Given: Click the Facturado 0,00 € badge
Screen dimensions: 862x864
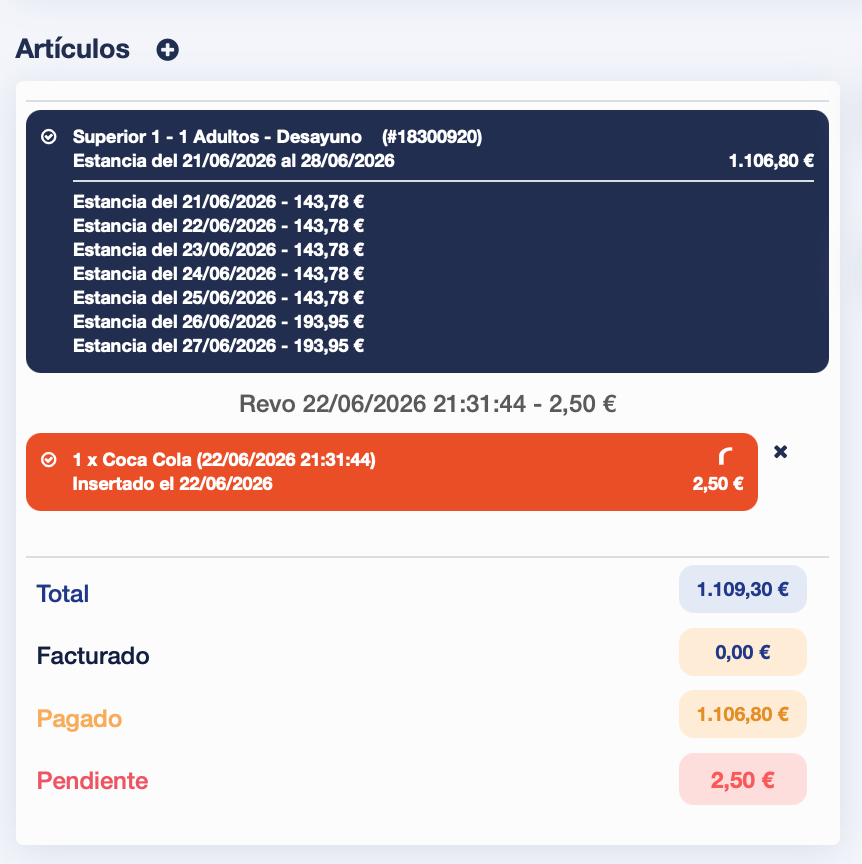Looking at the screenshot, I should tap(743, 652).
